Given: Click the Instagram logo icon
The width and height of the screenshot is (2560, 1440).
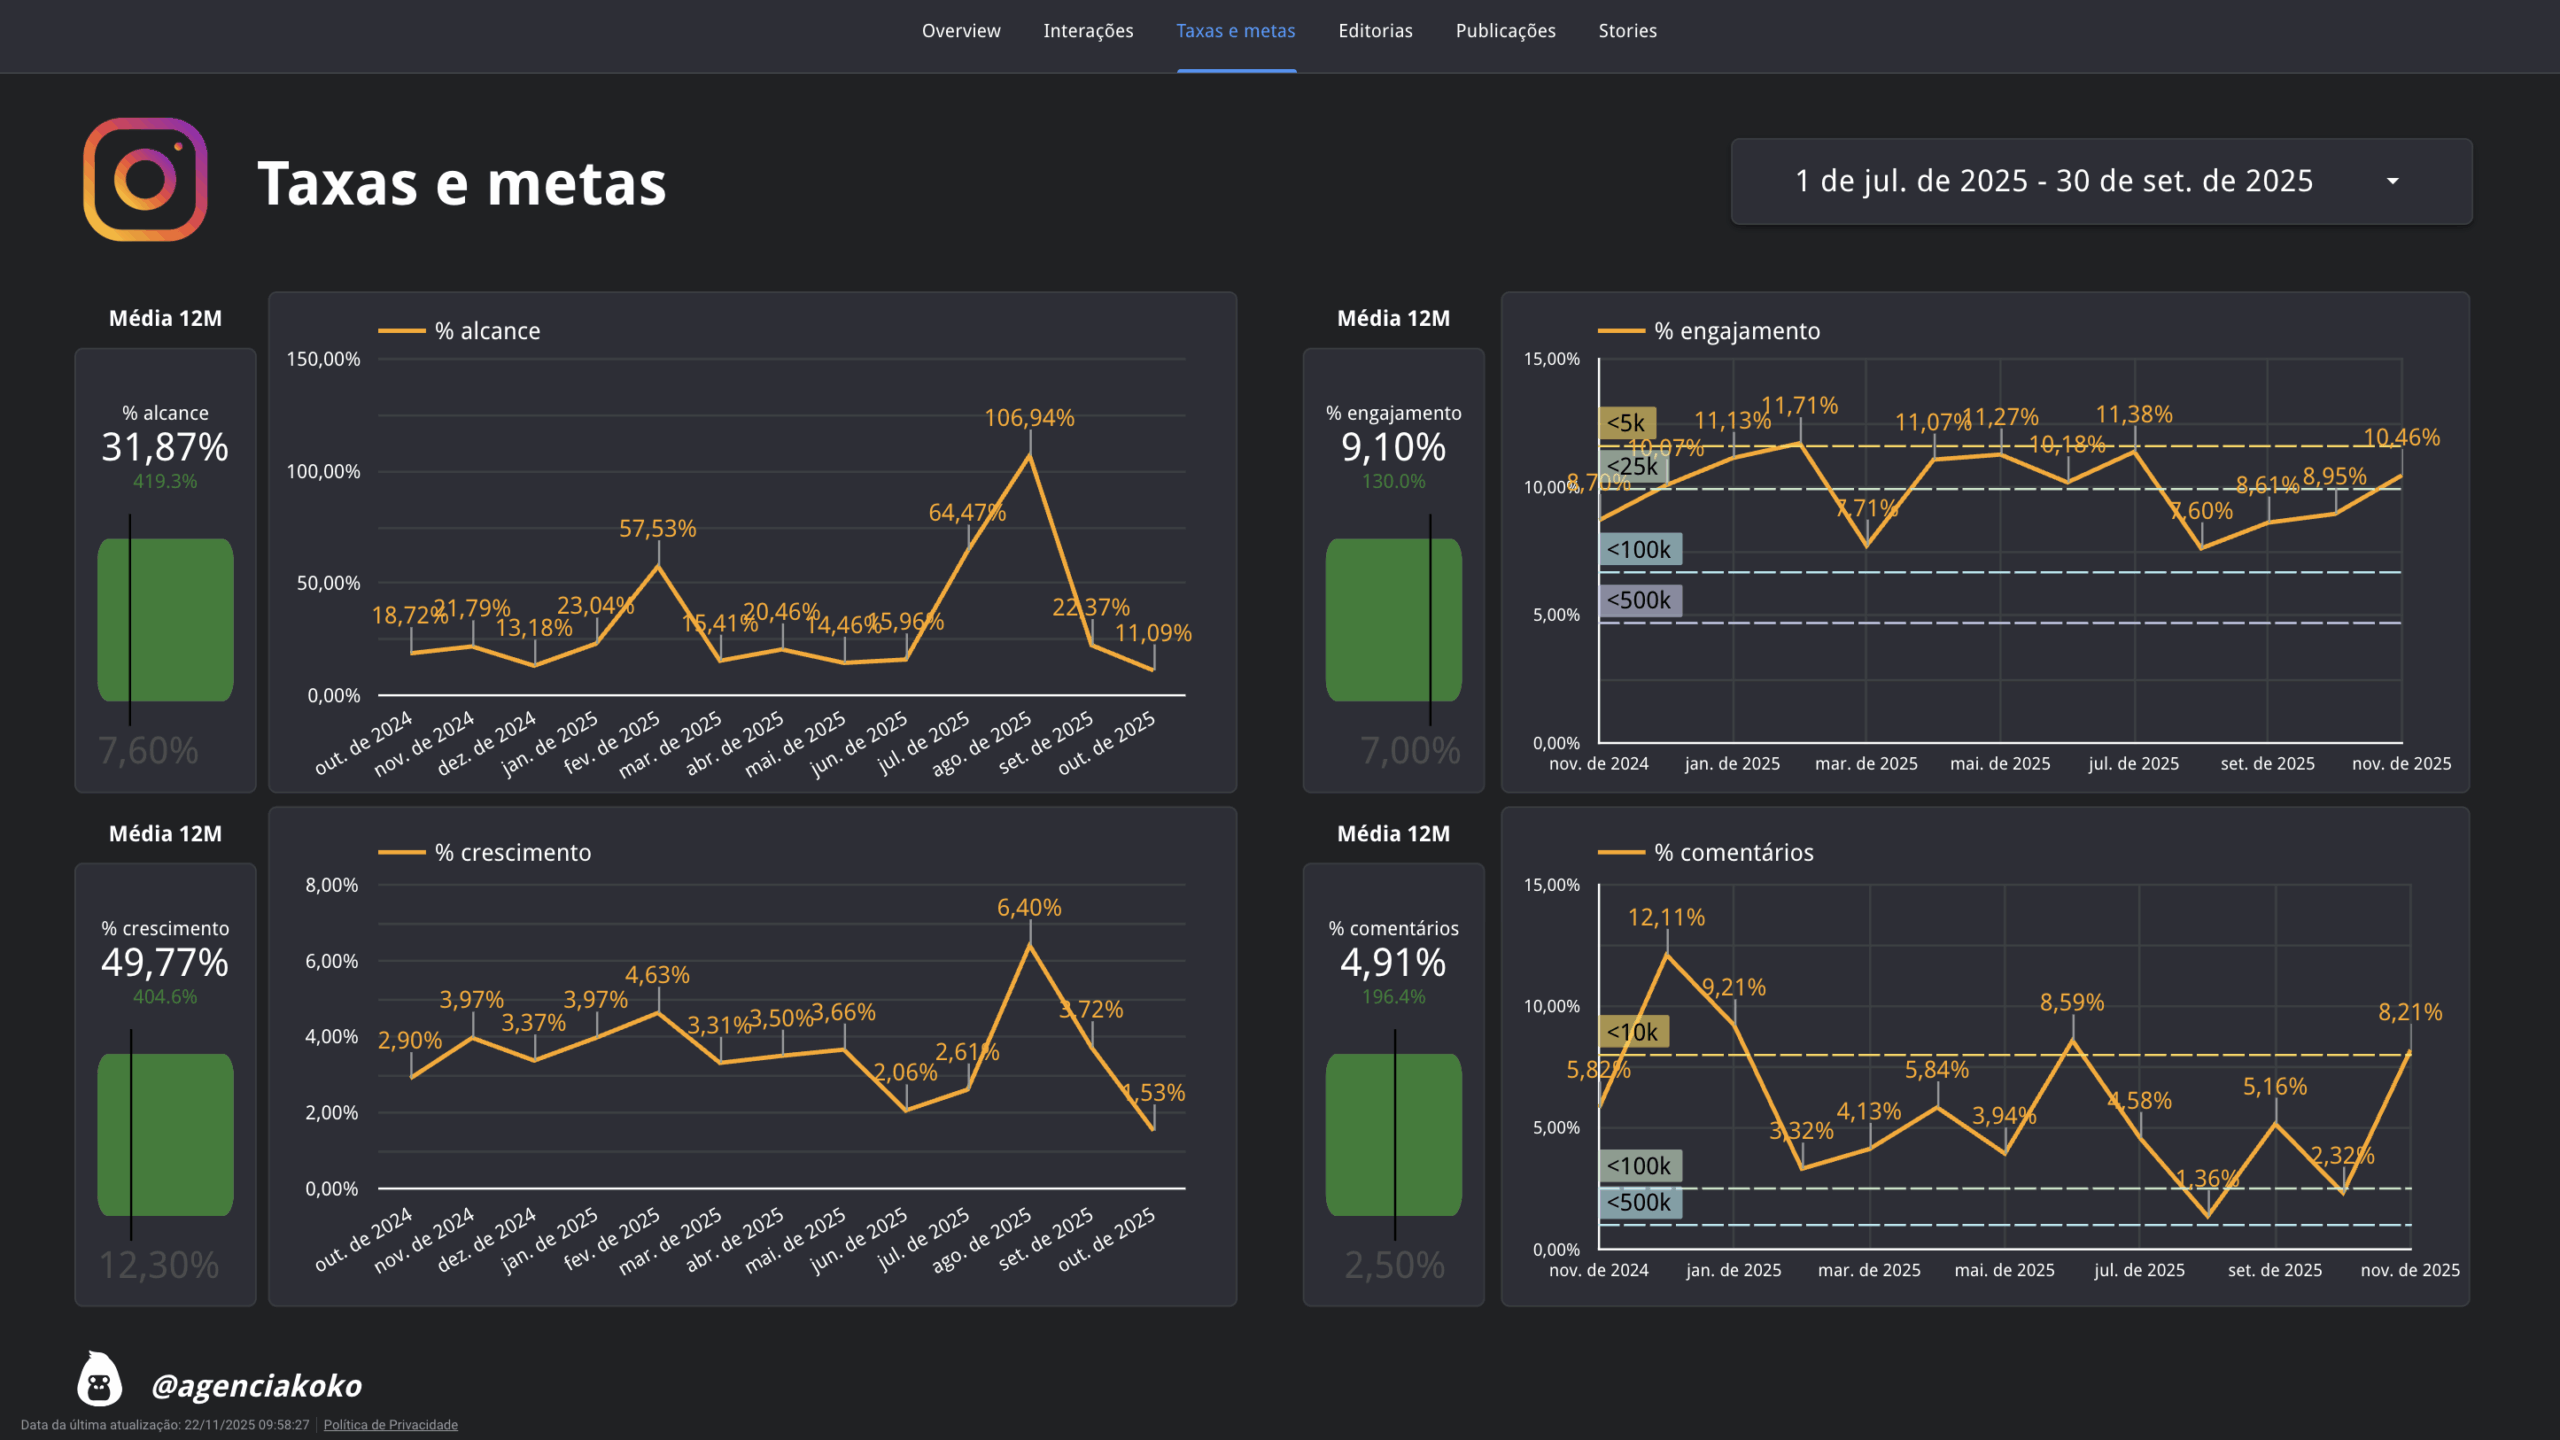Looking at the screenshot, I should 146,182.
